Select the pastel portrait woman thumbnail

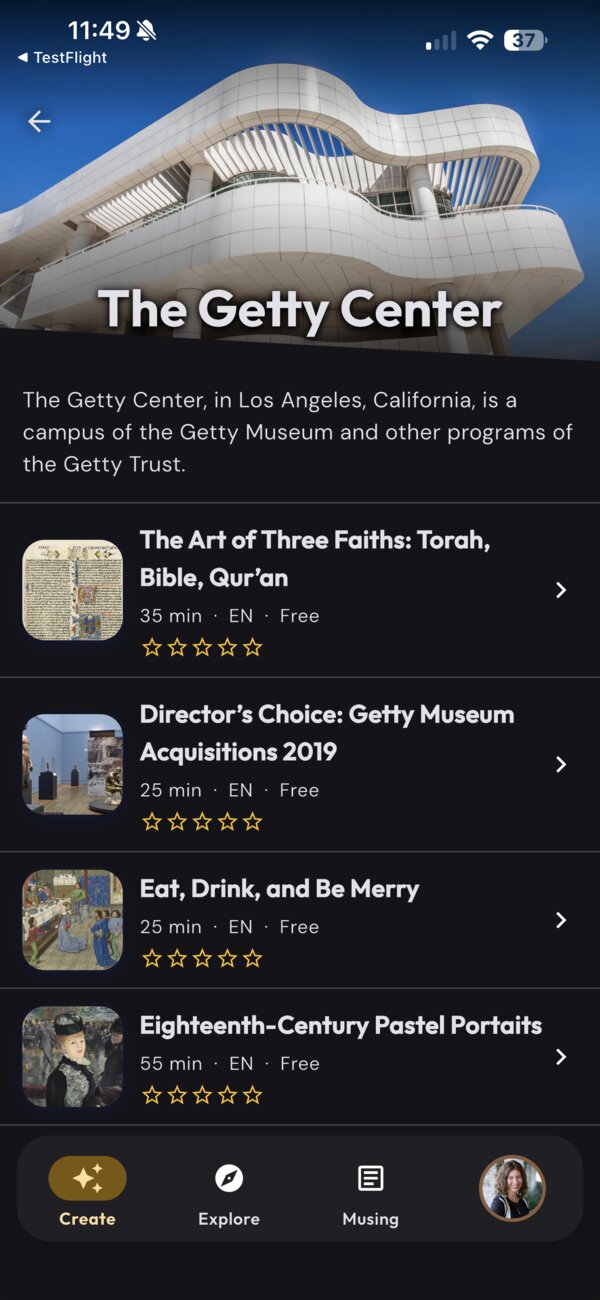[72, 1057]
